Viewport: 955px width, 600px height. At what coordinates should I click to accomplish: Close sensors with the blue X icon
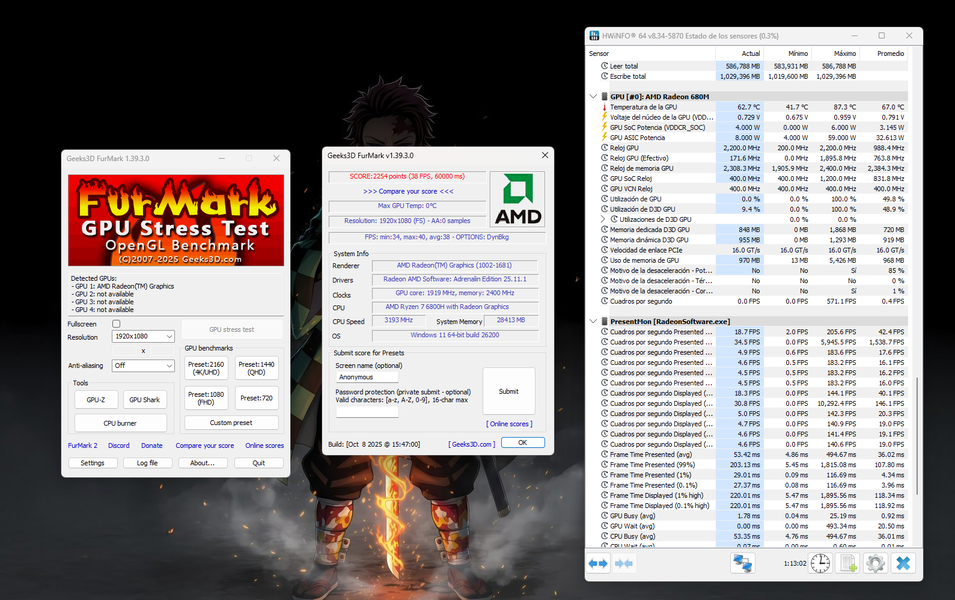(903, 564)
